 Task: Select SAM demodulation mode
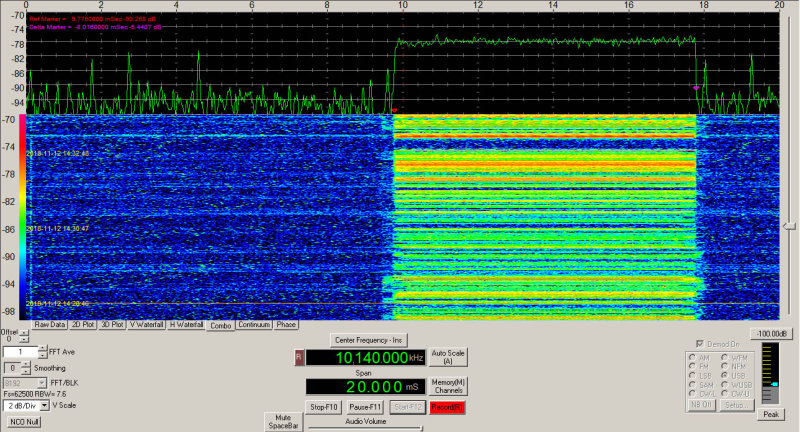coord(692,385)
